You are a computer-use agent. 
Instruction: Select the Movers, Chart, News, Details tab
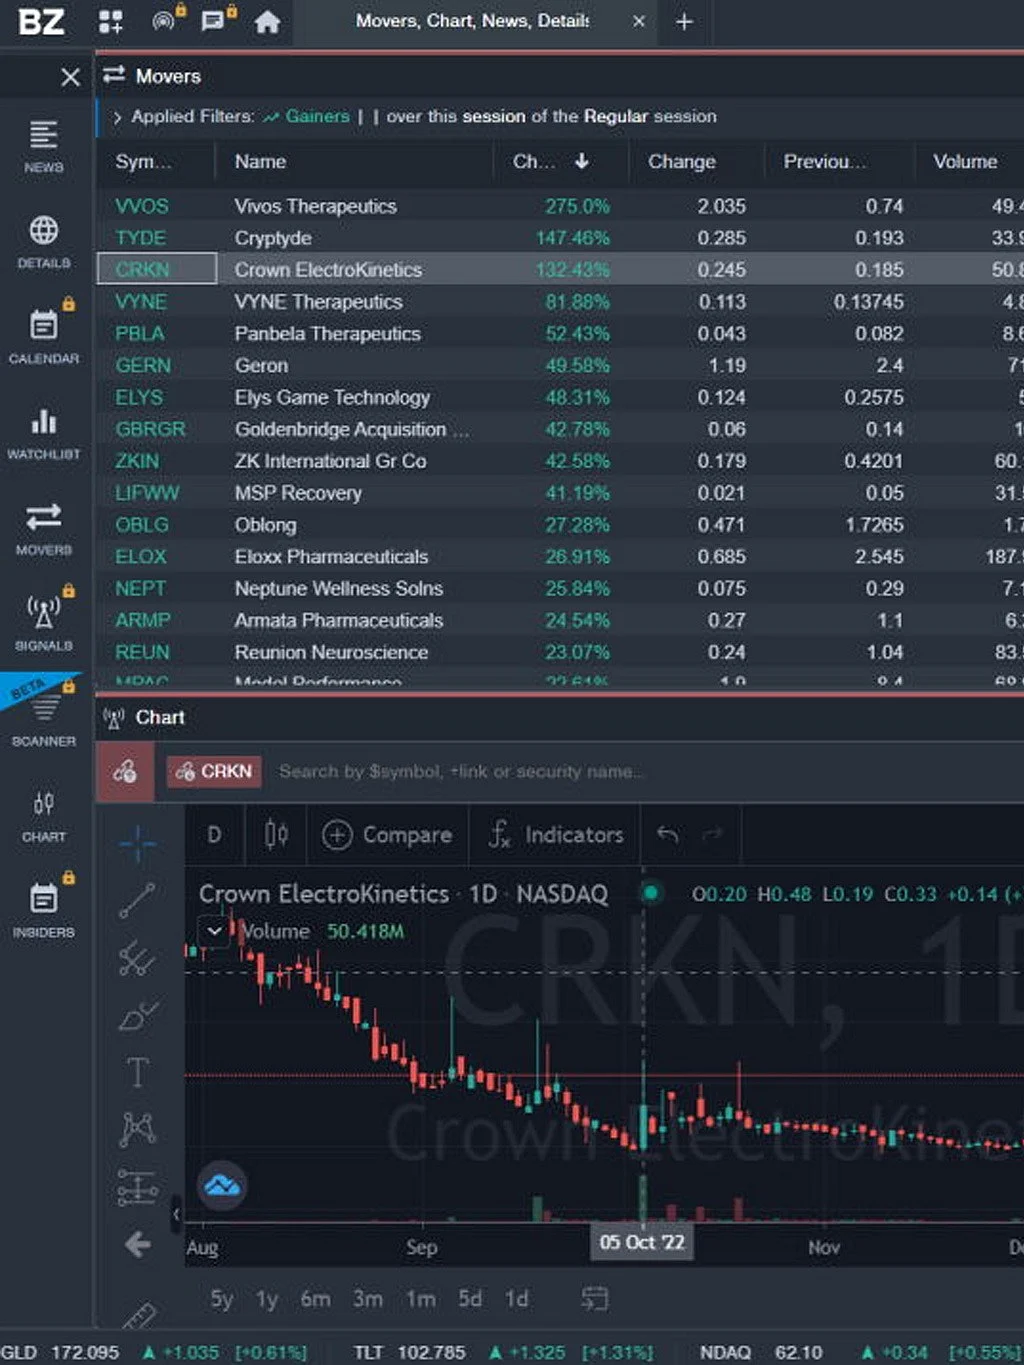[472, 21]
